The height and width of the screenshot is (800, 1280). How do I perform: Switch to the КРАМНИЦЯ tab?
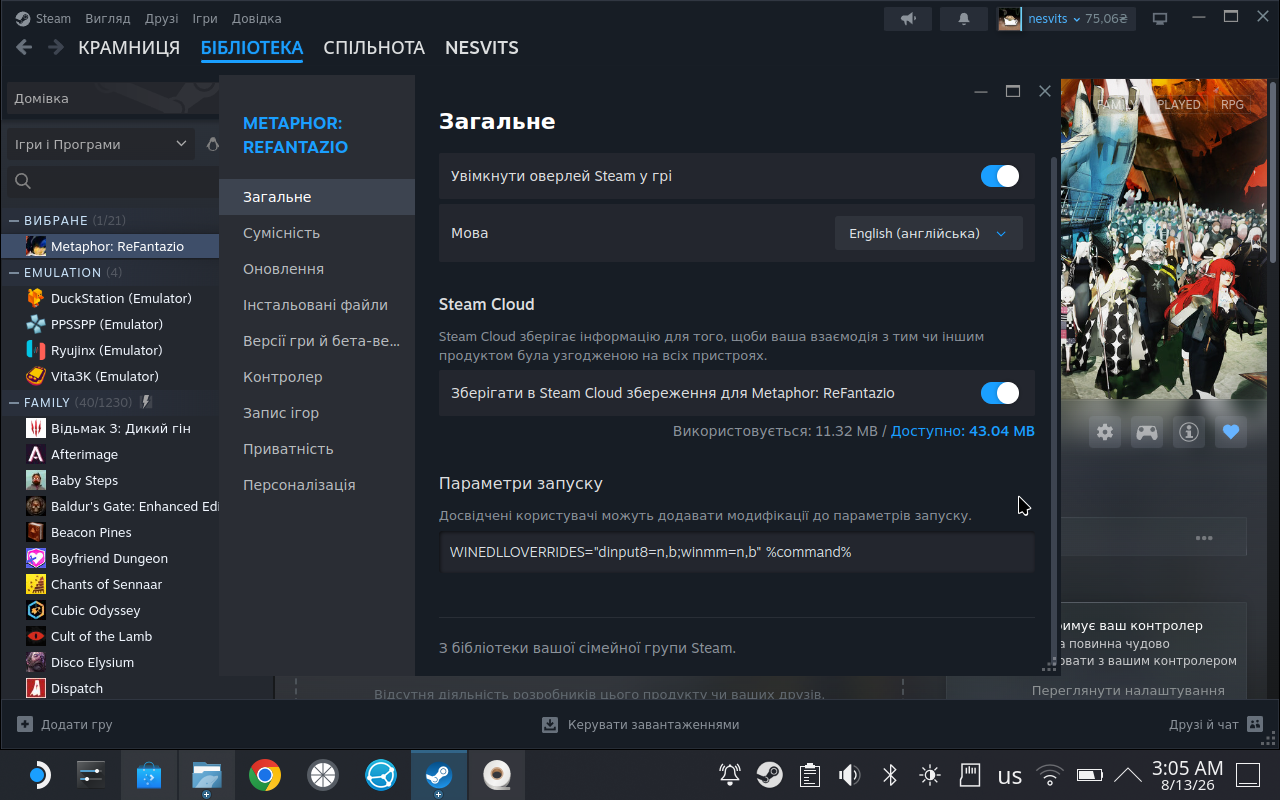(129, 48)
